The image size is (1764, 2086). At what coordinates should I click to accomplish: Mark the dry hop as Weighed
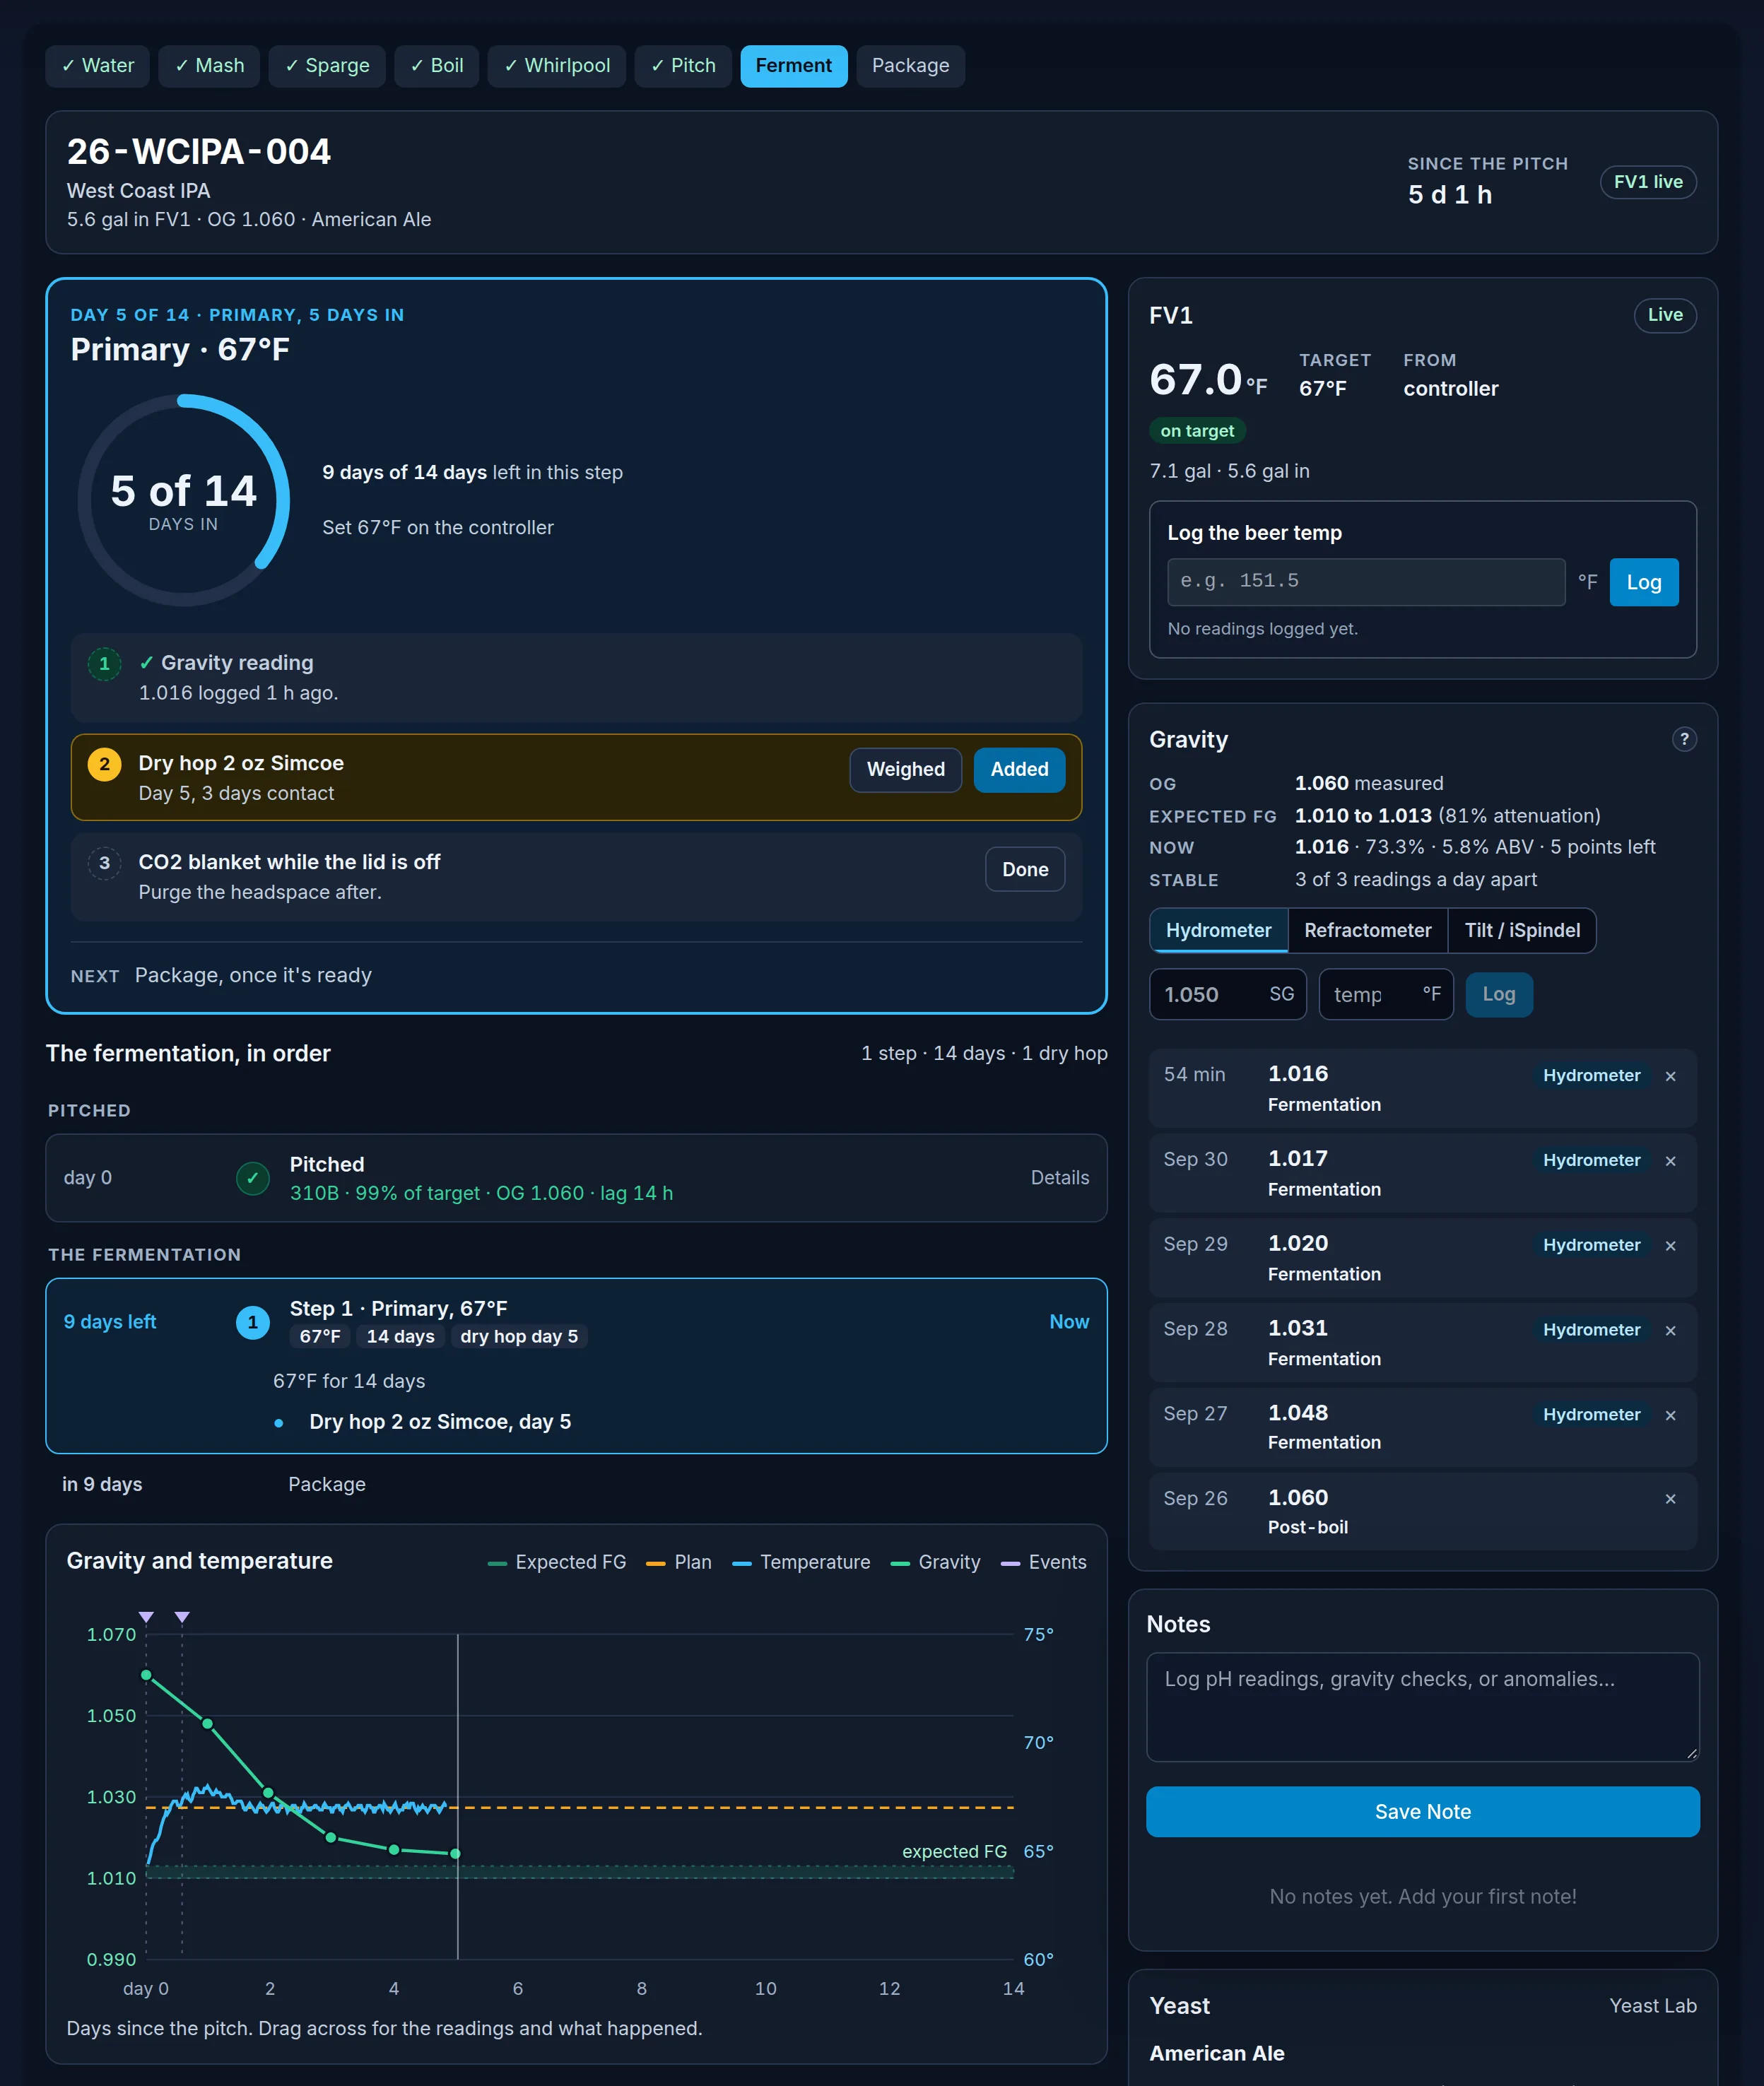click(x=905, y=770)
